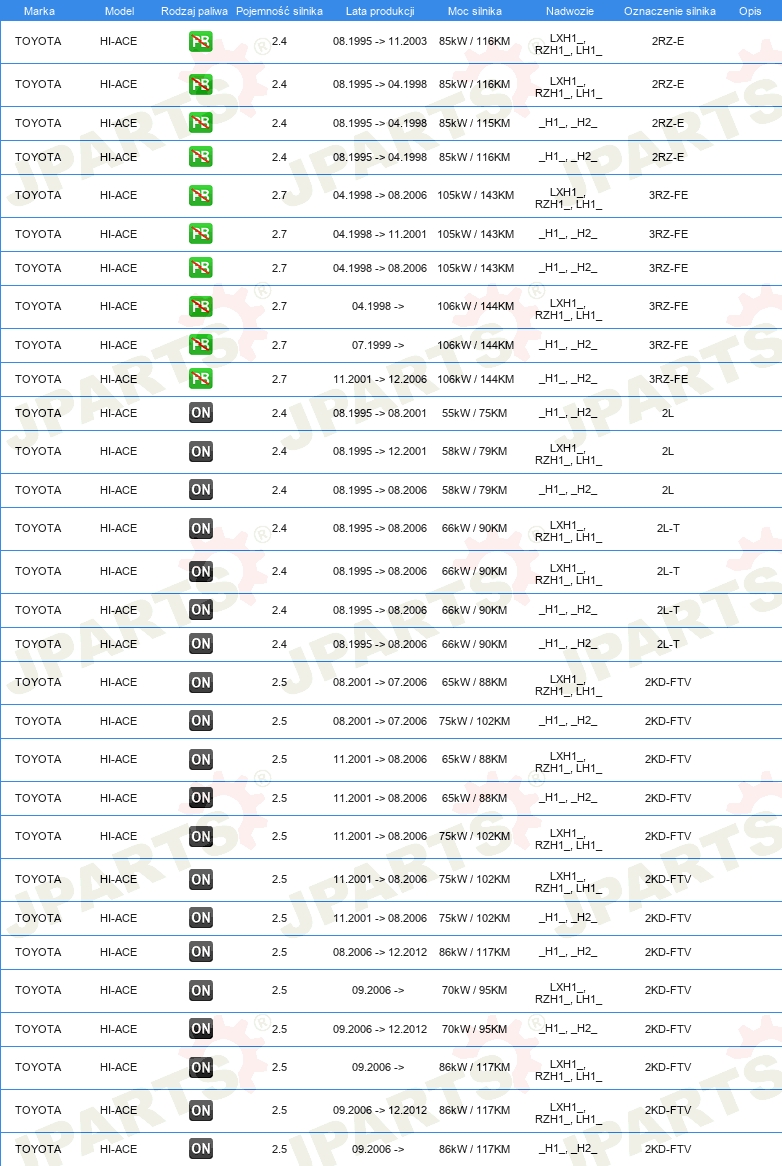782x1166 pixels.
Task: Click body code cell in 08.1995 -> 11.2003 row
Action: (x=569, y=44)
